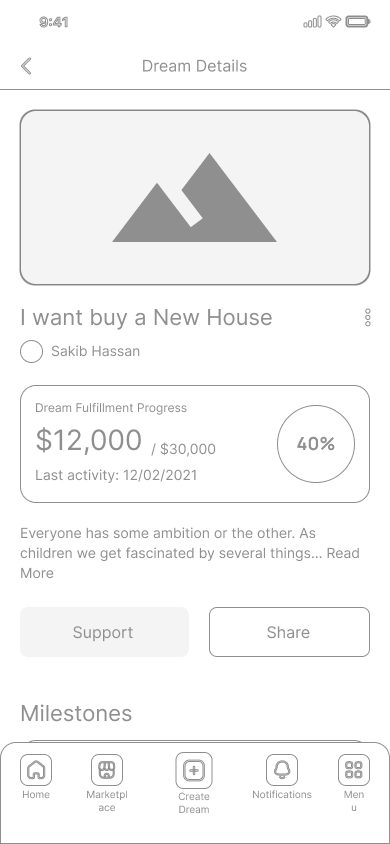Open the Menu grid icon
Viewport: 390px width, 844px height.
coord(353,770)
